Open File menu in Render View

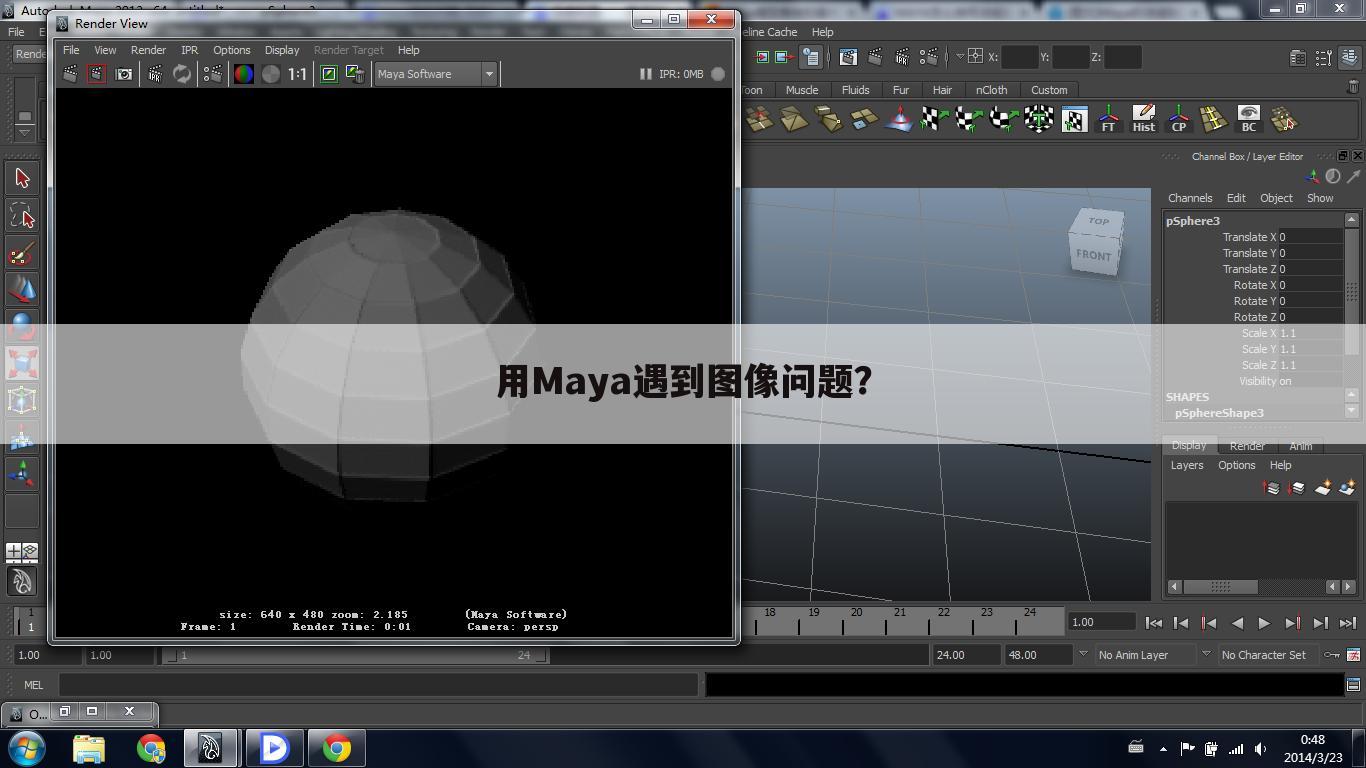click(x=71, y=50)
